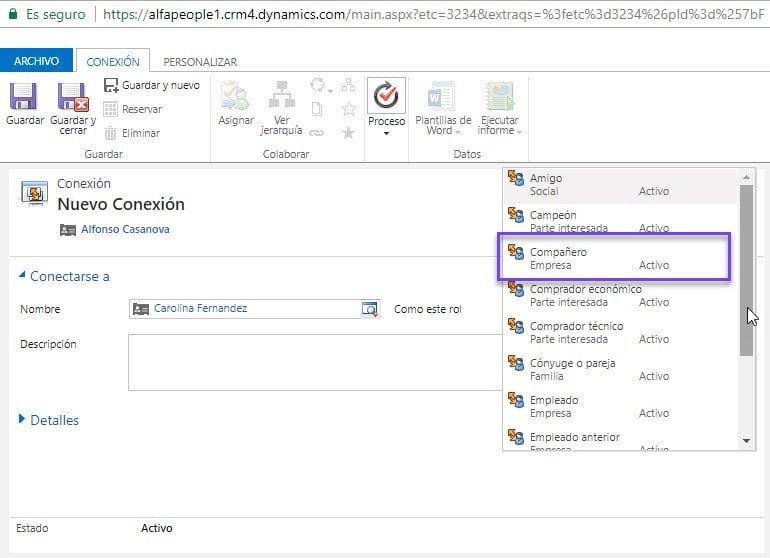The width and height of the screenshot is (770, 558).
Task: Open the Plantillas de Word dropdown
Action: [x=457, y=132]
